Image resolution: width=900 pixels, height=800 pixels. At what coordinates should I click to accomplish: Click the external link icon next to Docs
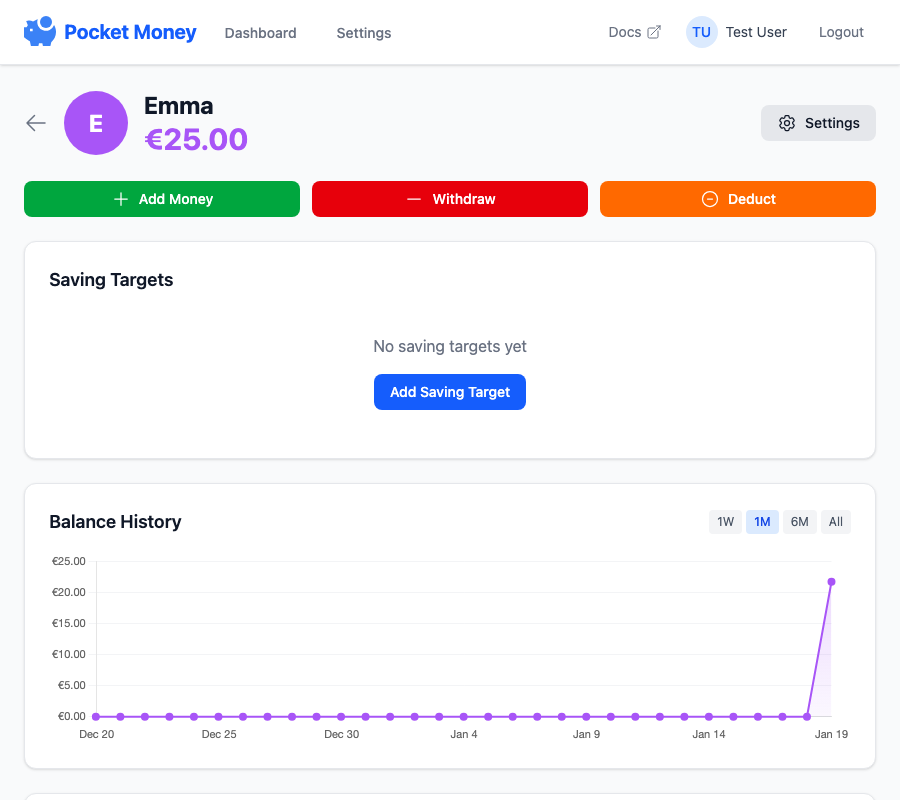click(x=654, y=32)
